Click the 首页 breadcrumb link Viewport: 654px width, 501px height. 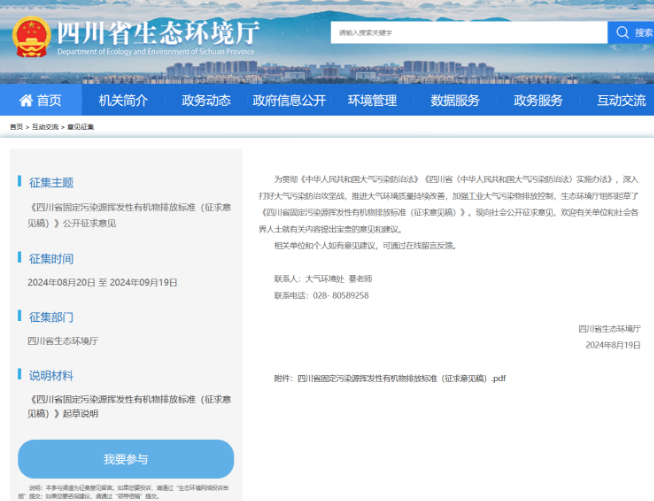[16, 127]
